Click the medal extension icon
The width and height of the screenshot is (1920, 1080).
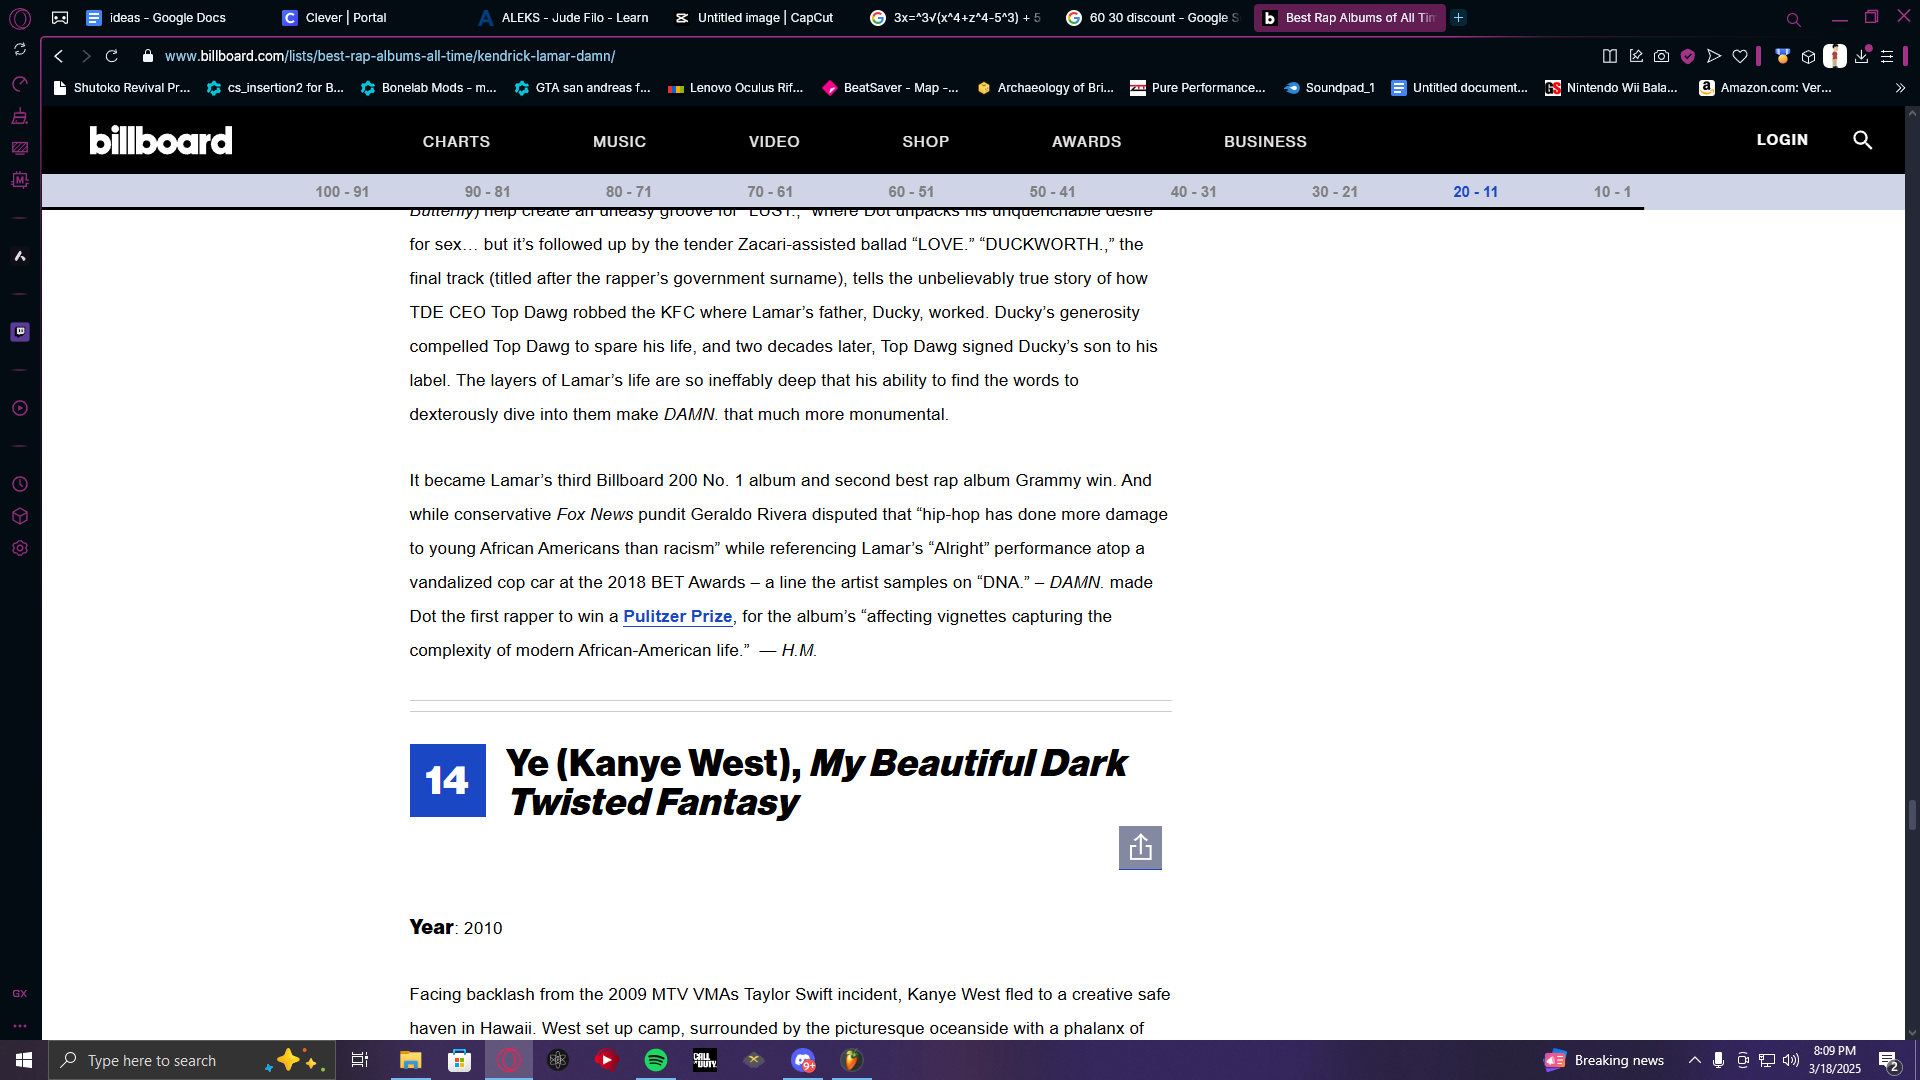pos(1782,56)
